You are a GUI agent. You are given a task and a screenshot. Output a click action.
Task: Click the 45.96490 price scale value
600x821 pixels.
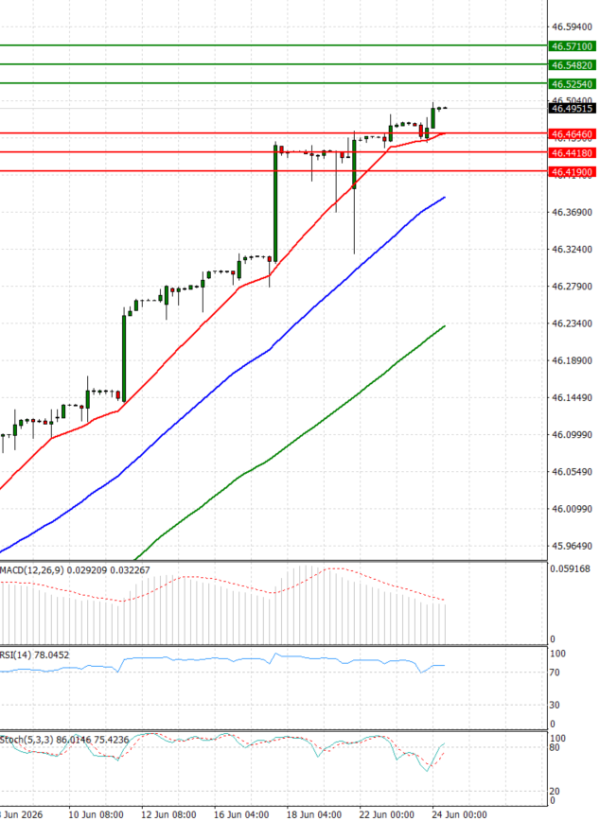(572, 546)
